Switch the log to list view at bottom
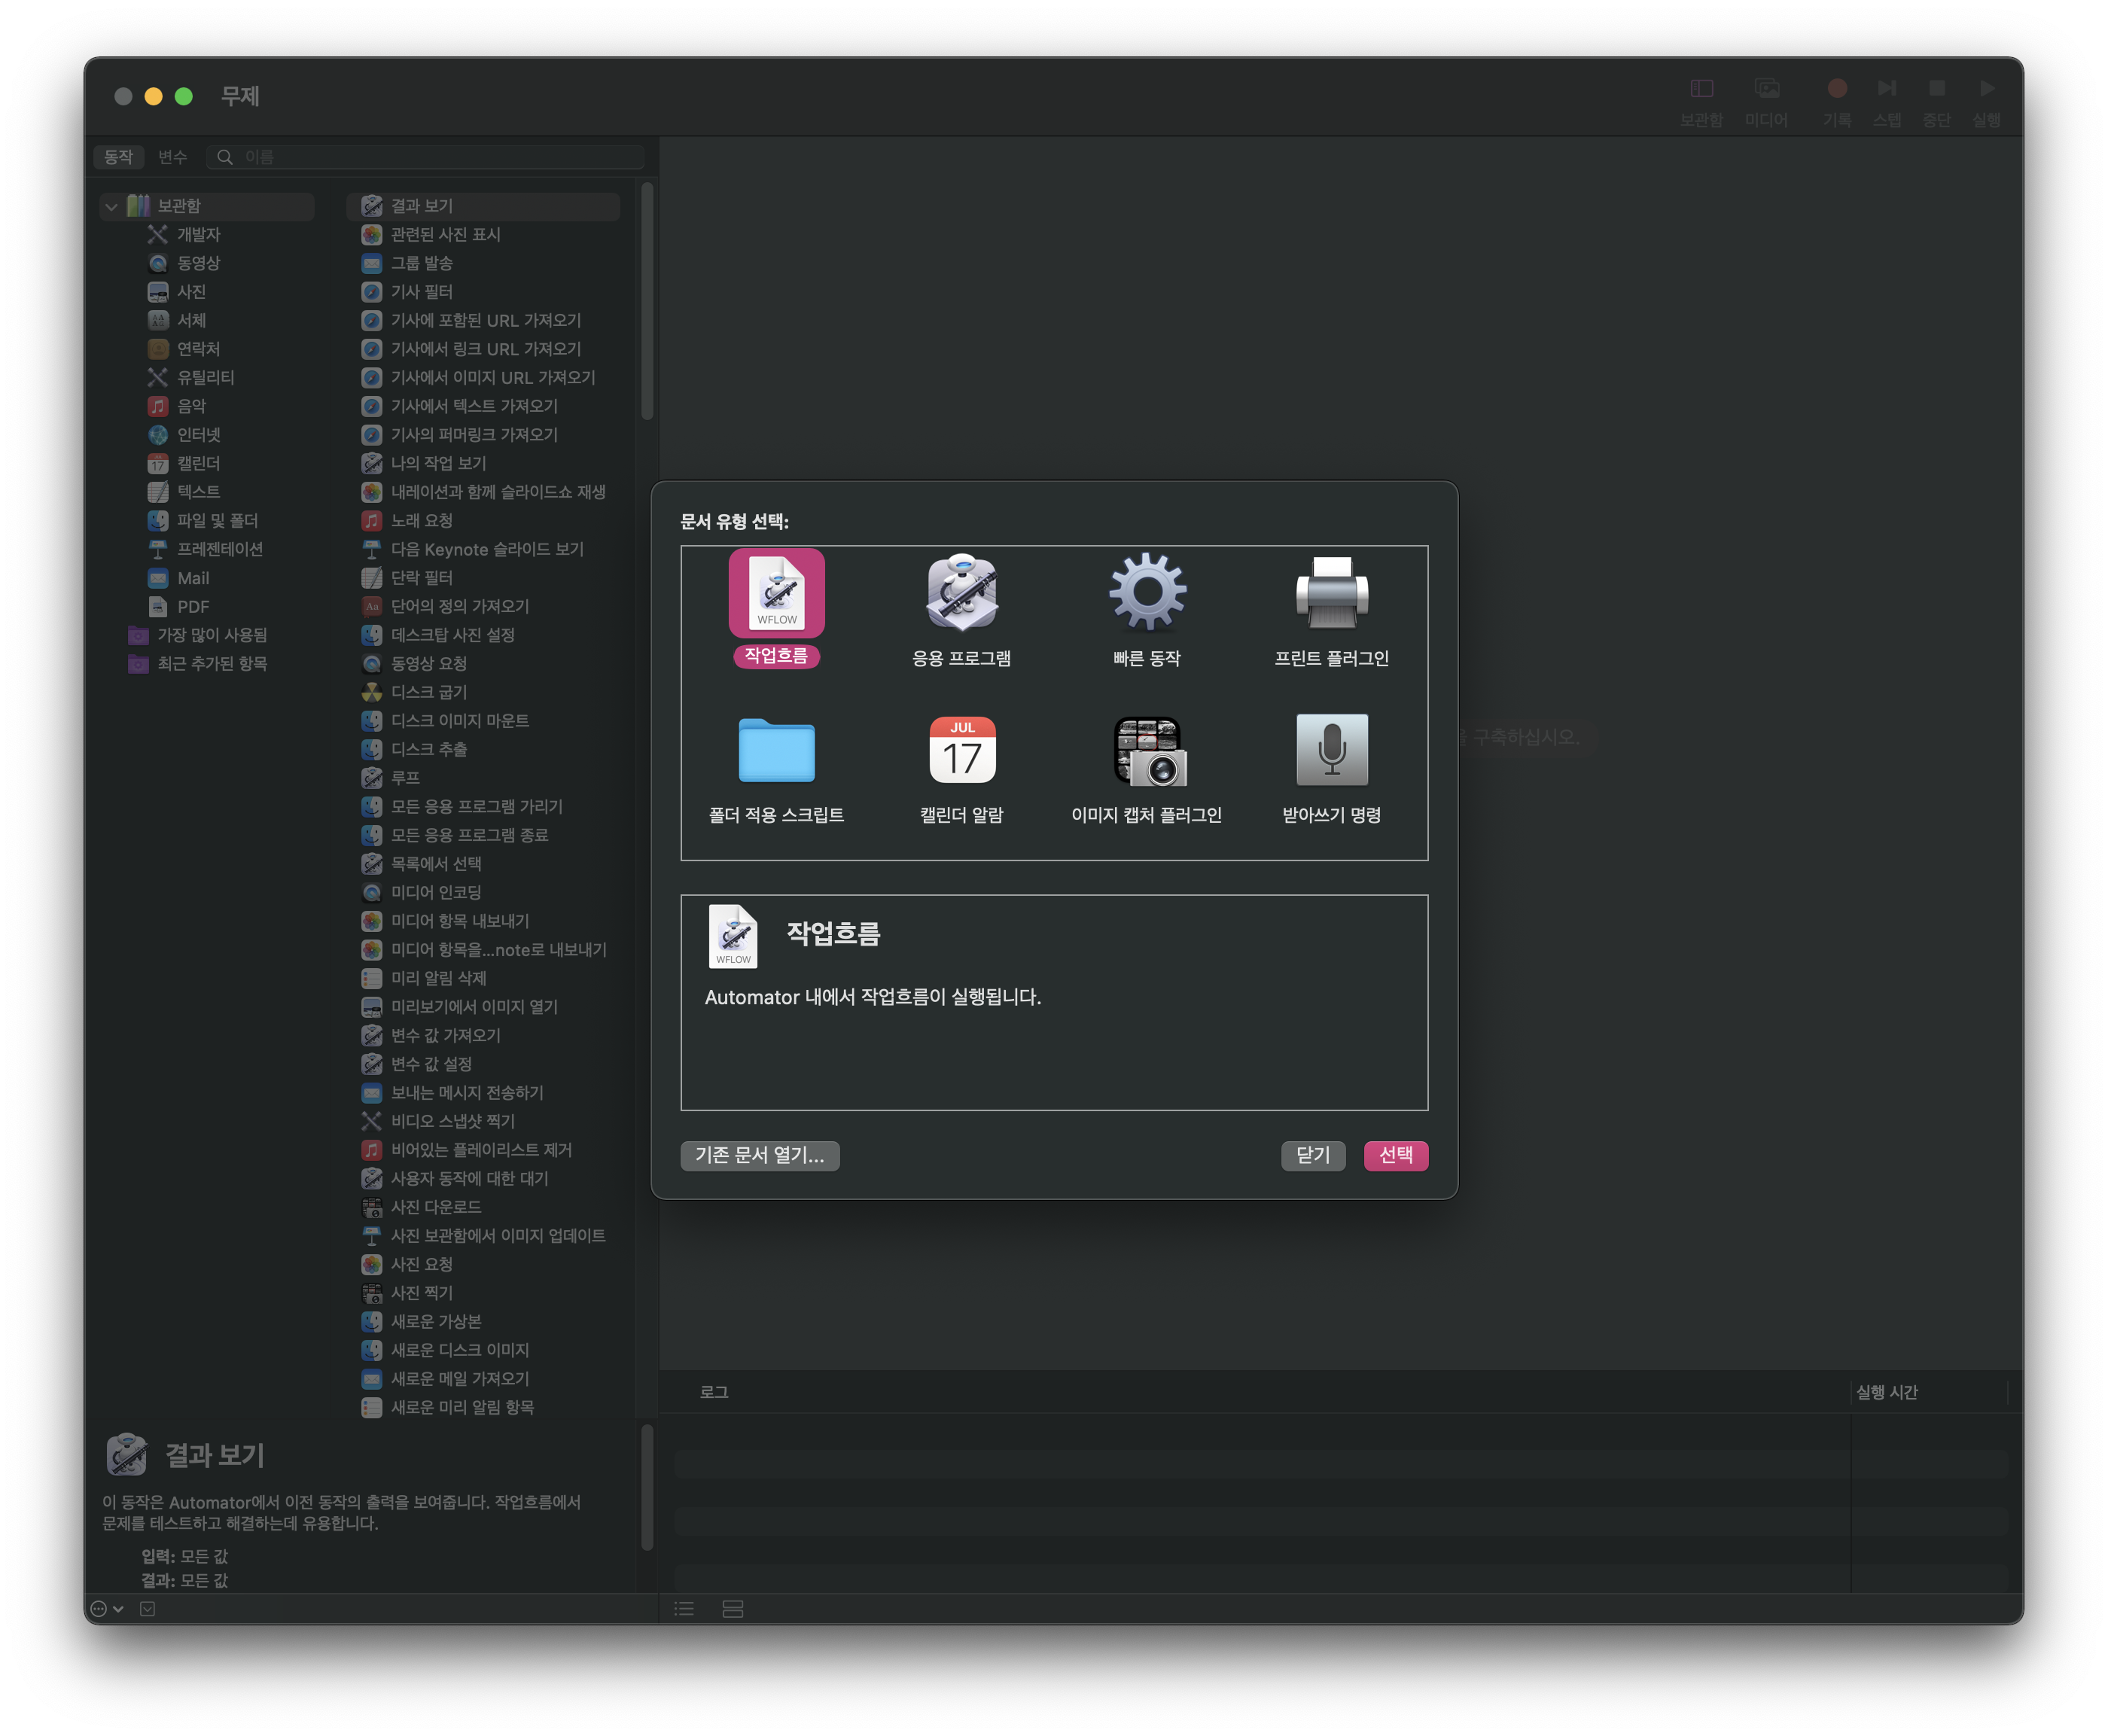Viewport: 2108px width, 1736px height. tap(685, 1608)
